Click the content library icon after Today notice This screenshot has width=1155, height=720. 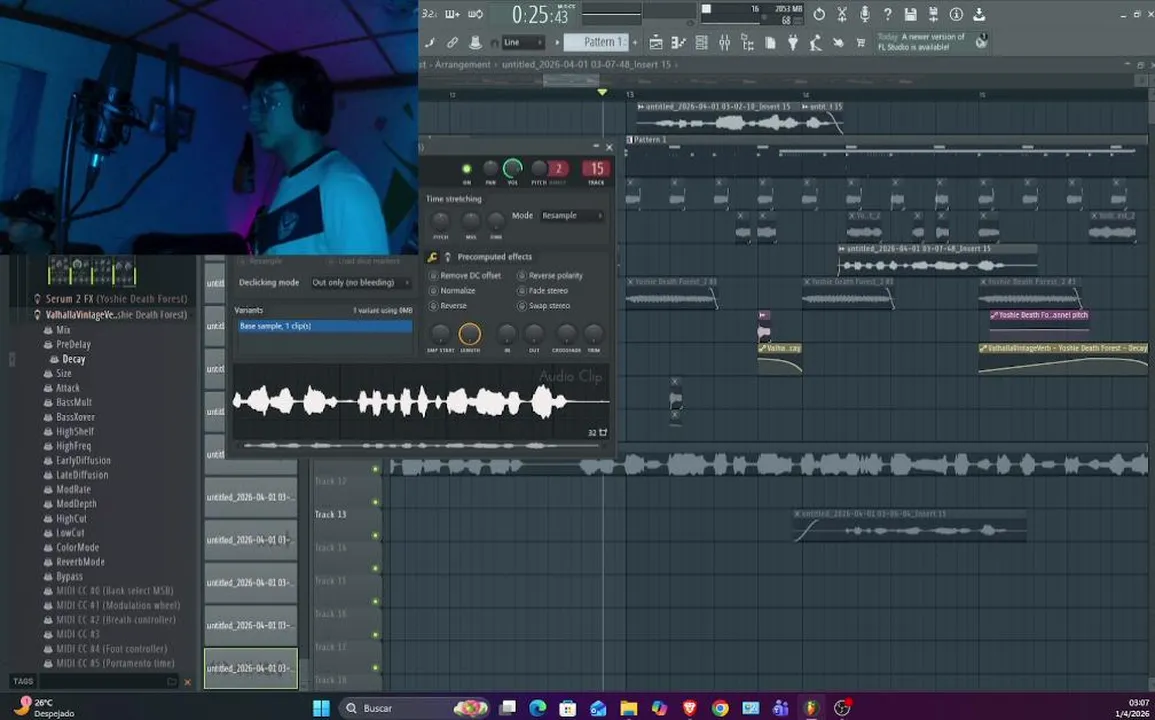coord(981,42)
